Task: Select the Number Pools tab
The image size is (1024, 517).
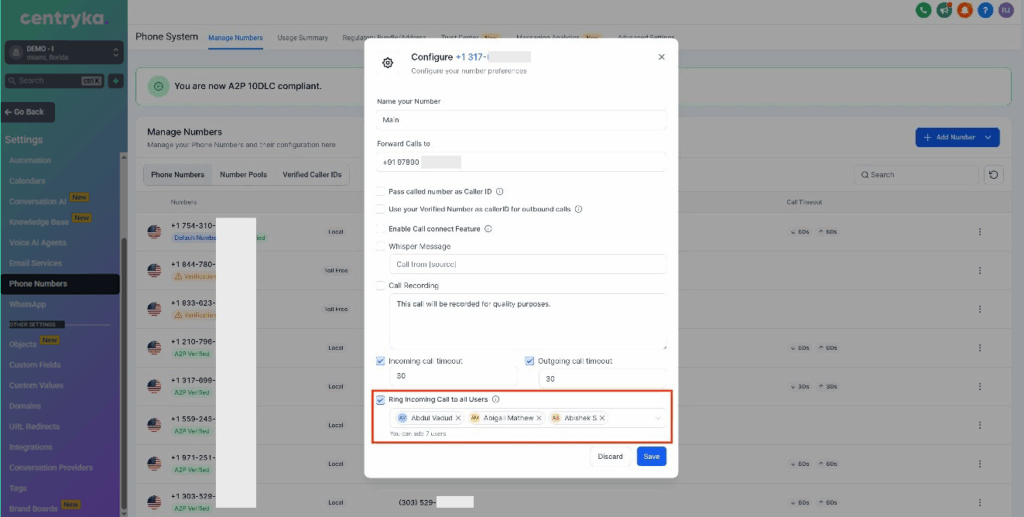Action: [243, 174]
